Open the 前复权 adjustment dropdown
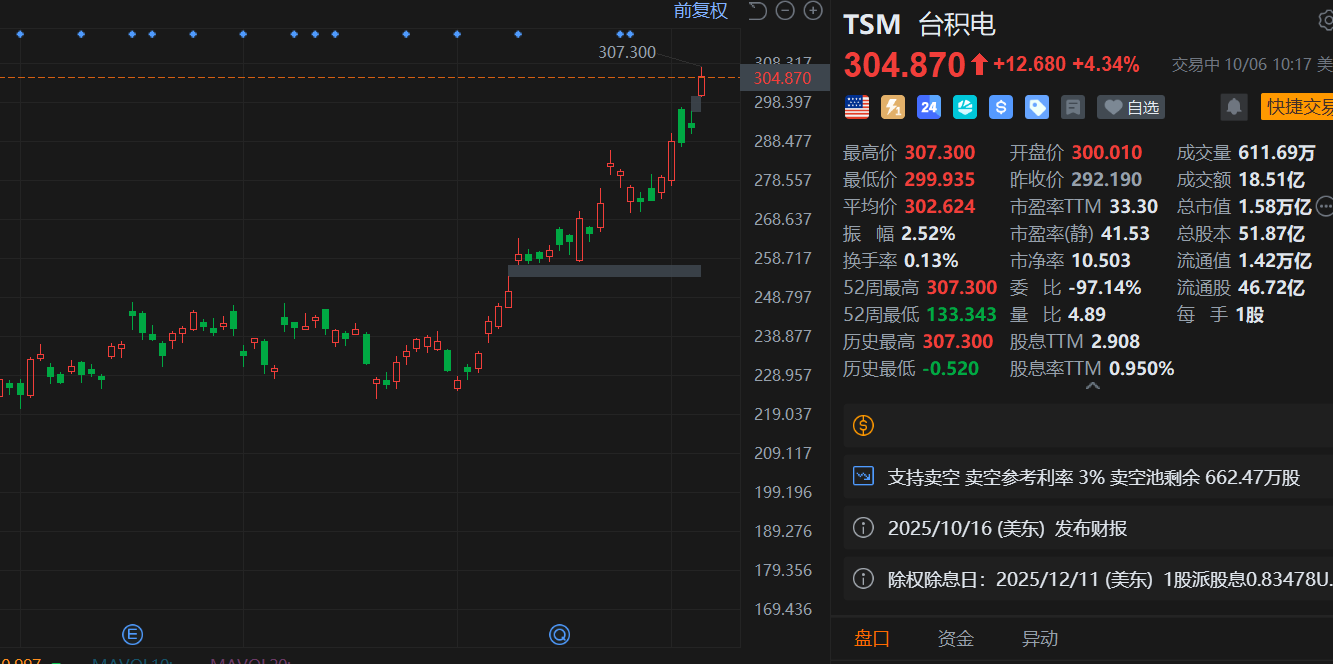Viewport: 1333px width, 664px height. click(701, 11)
